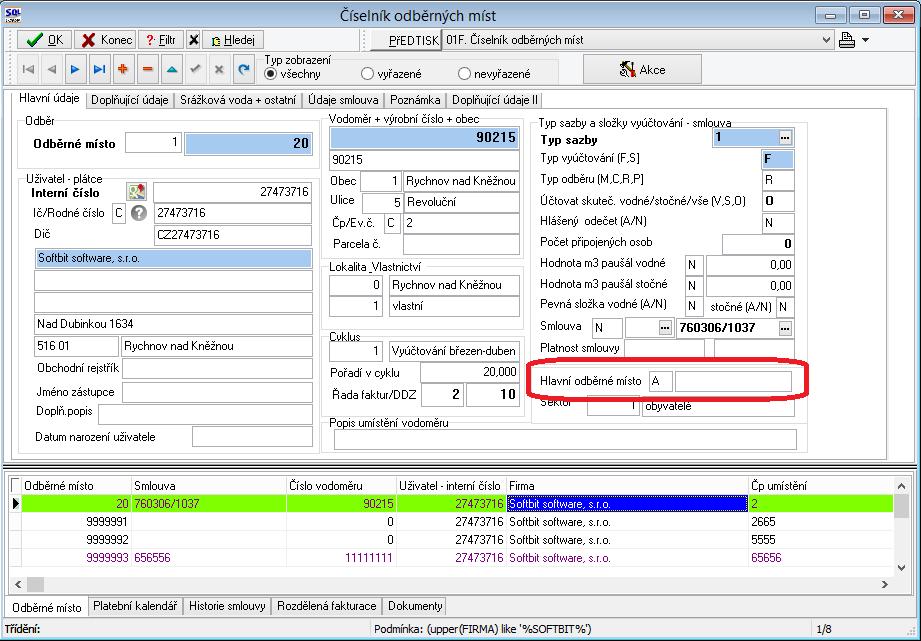This screenshot has width=921, height=641.
Task: Go to next record arrow
Action: pos(75,69)
